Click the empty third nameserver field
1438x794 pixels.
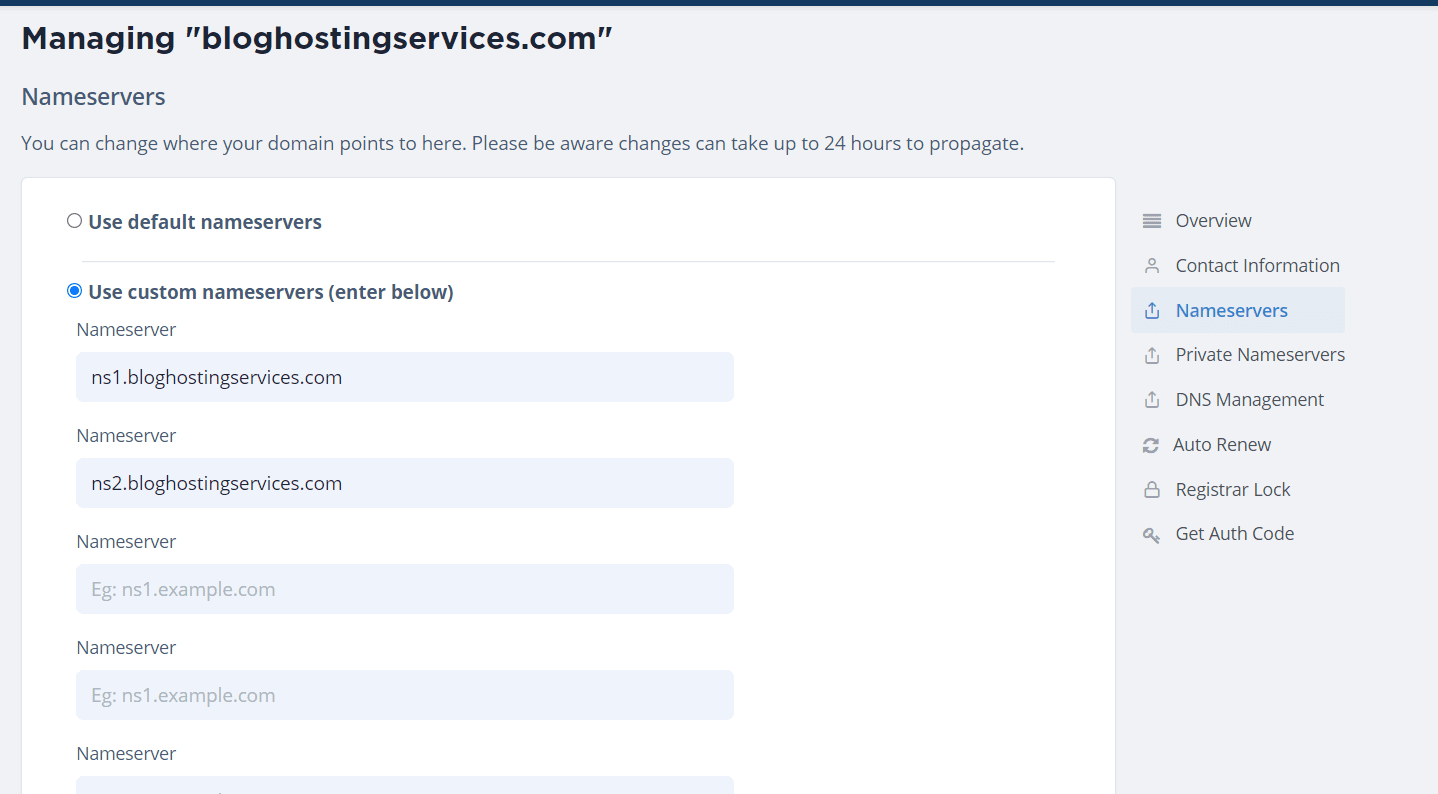coord(404,589)
